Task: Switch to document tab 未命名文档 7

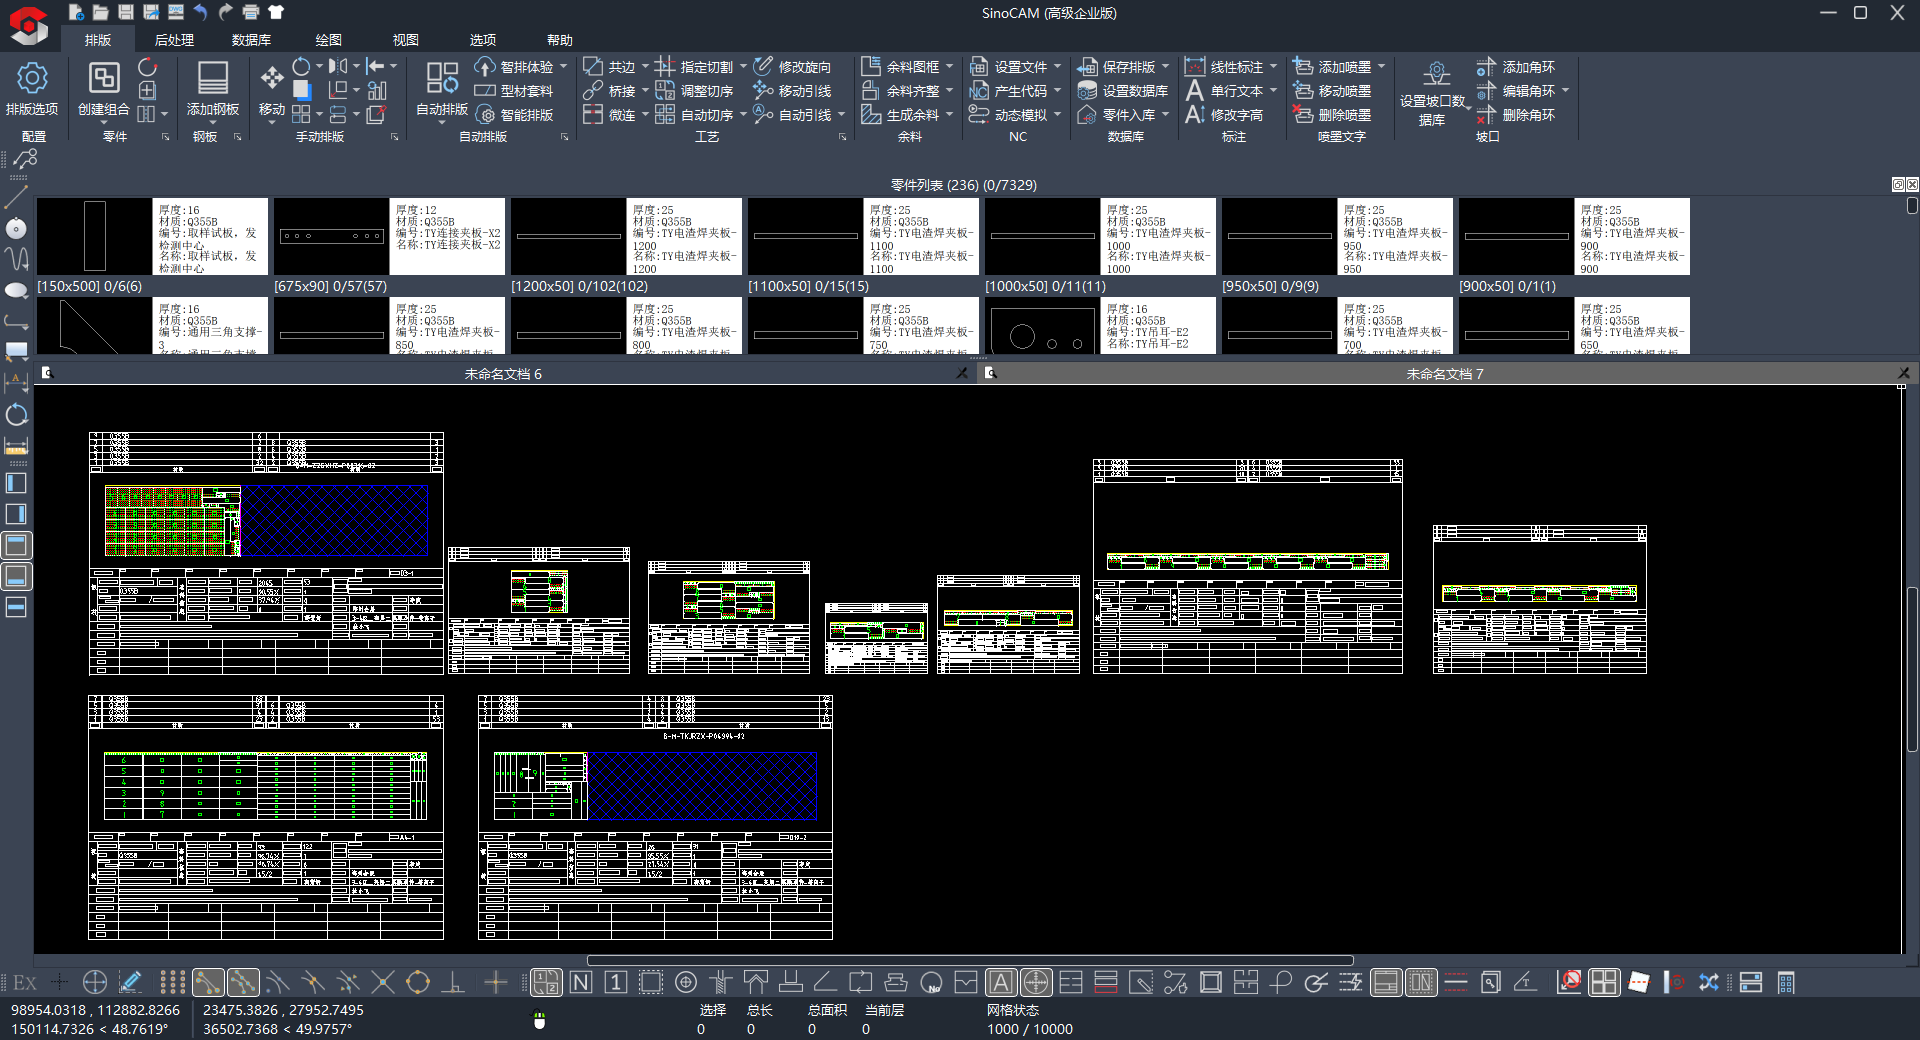Action: point(1444,374)
